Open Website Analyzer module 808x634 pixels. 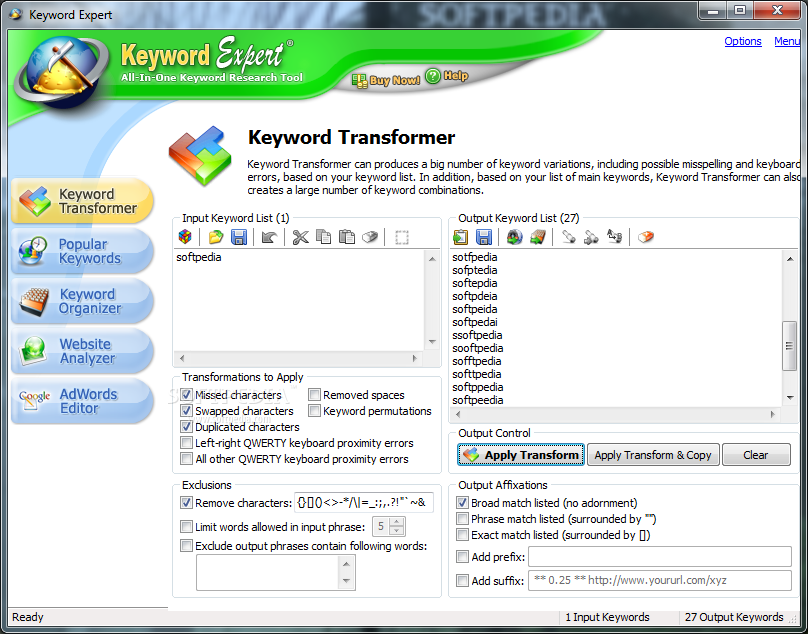coord(82,351)
